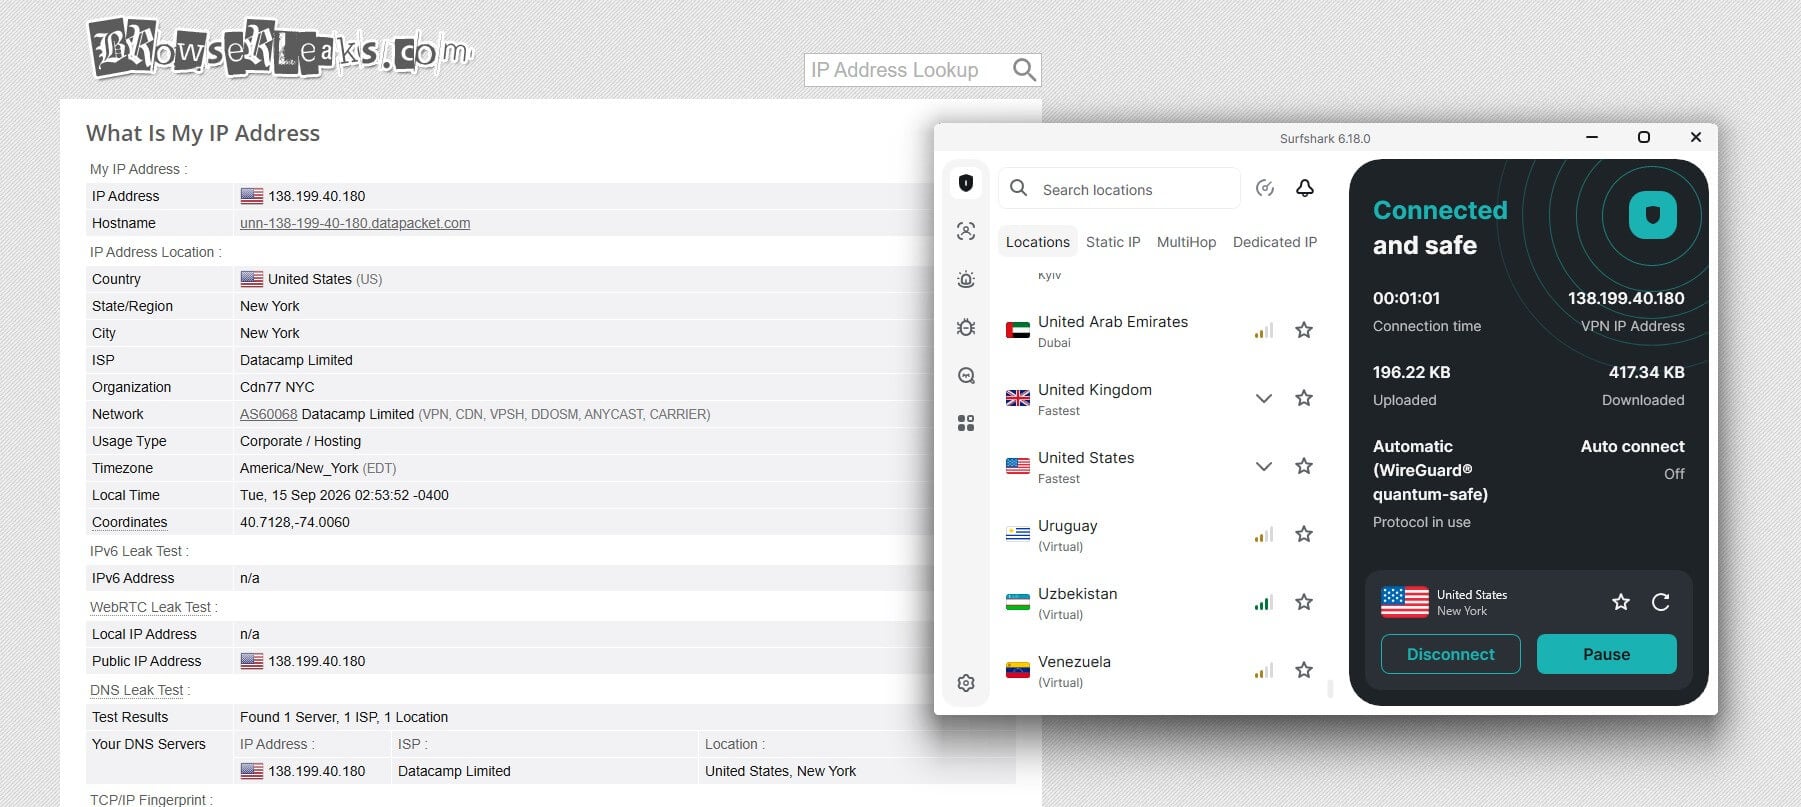1801x807 pixels.
Task: Click the Surfshark locations list scrollbar
Action: pos(1329,689)
